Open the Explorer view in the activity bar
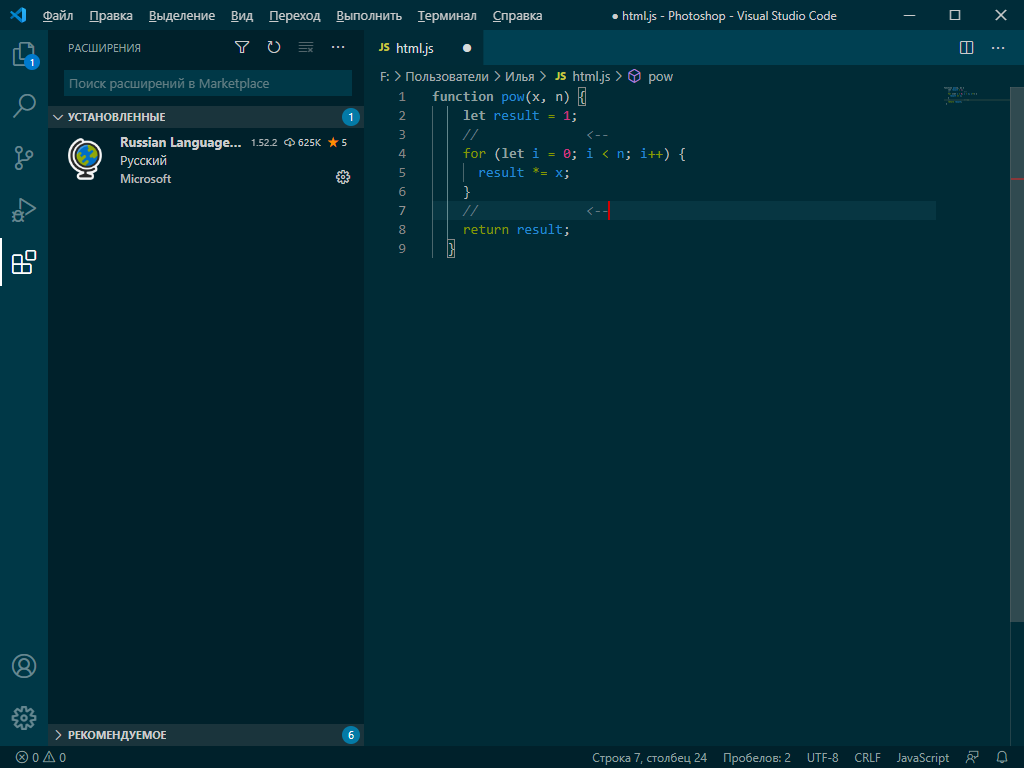This screenshot has width=1024, height=768. tap(24, 56)
